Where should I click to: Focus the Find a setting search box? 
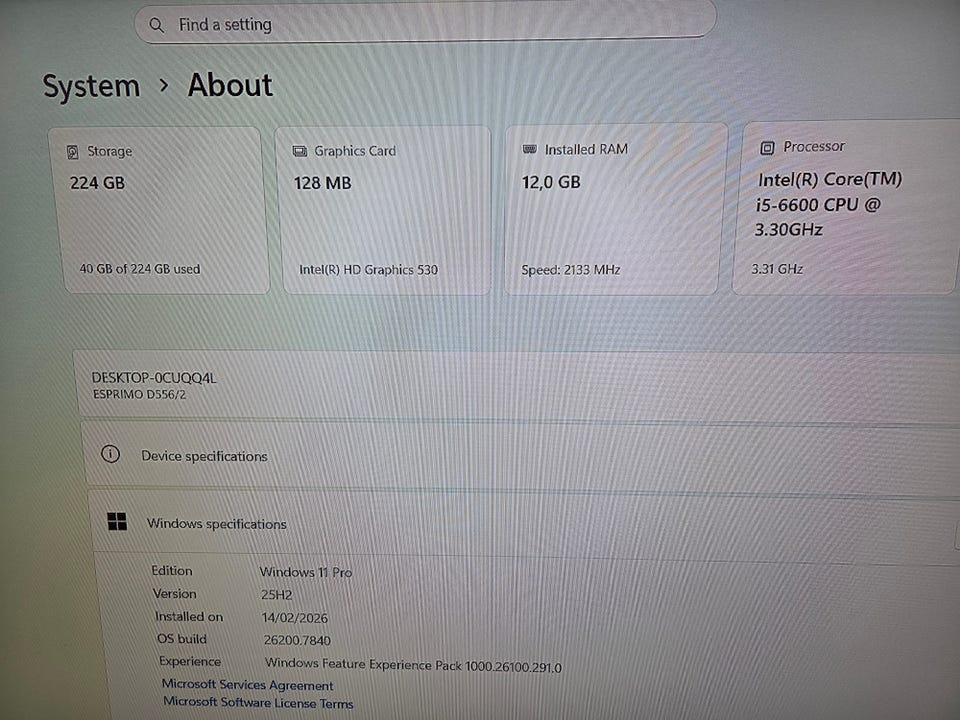[425, 23]
